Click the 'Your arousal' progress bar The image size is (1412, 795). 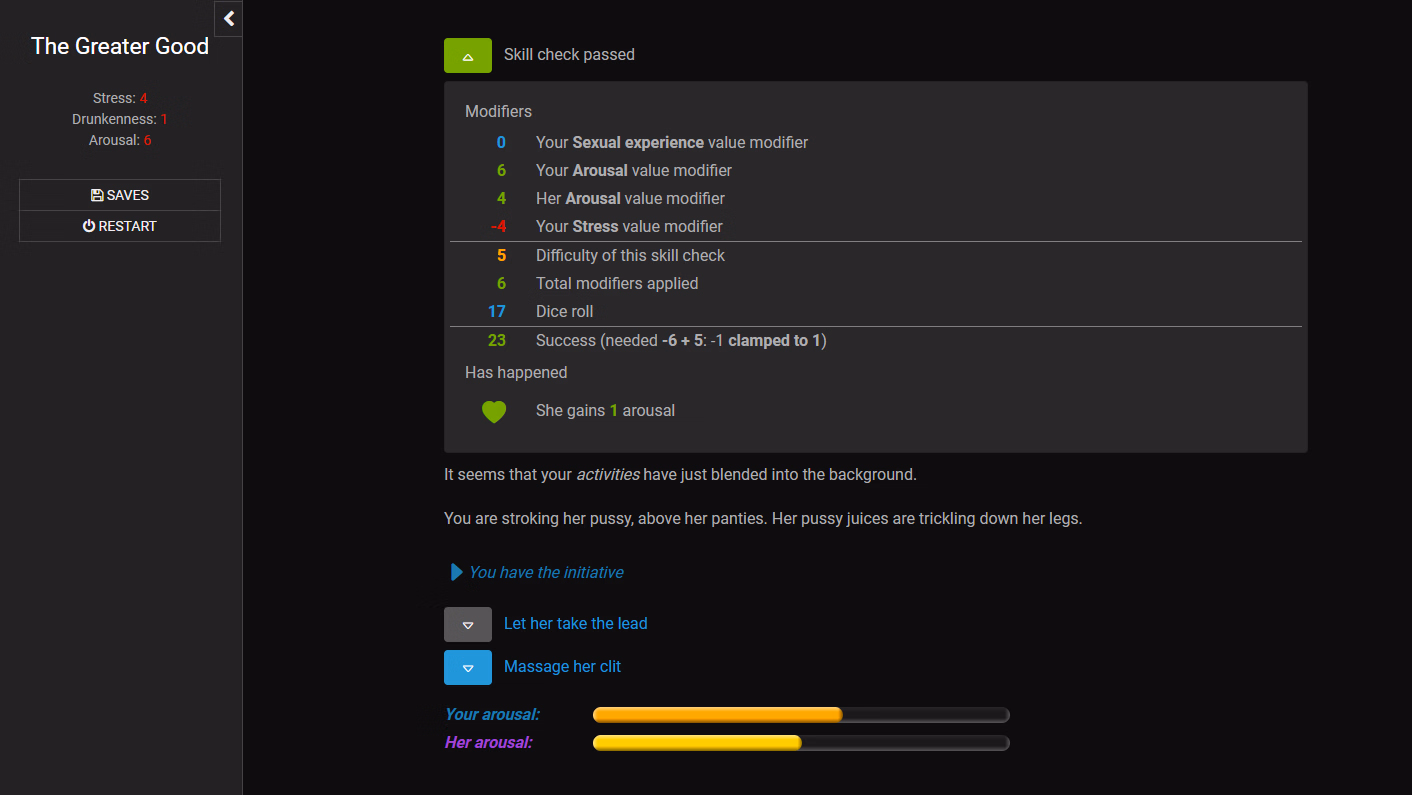[x=800, y=714]
